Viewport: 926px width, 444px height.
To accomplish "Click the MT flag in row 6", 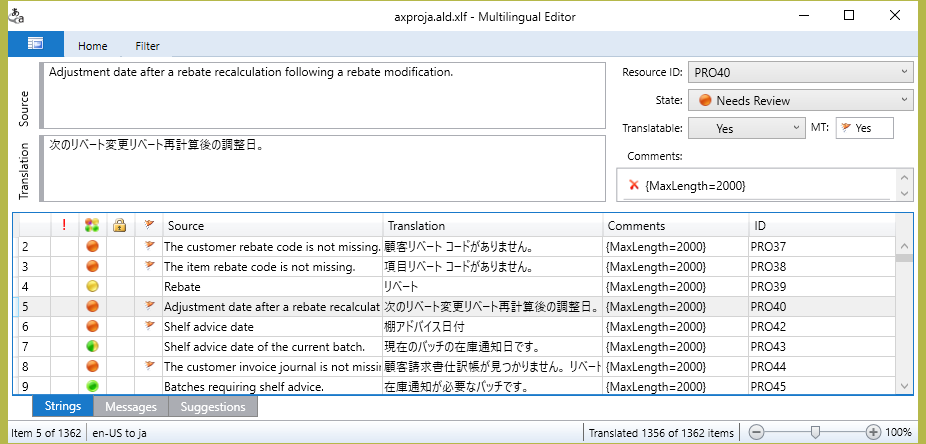I will [x=149, y=326].
